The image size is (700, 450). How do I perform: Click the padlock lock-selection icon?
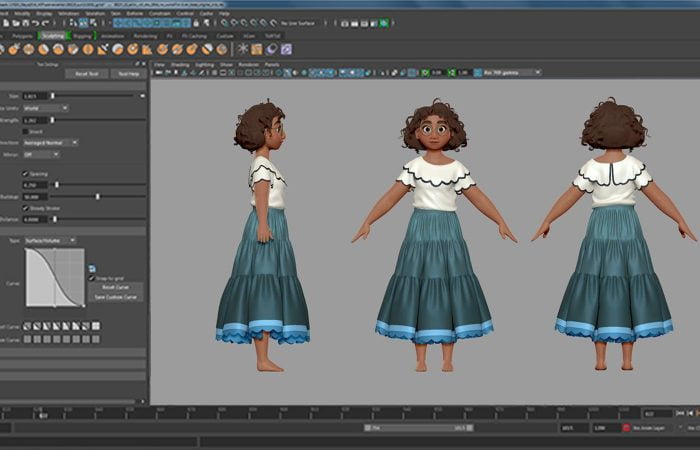click(x=196, y=23)
